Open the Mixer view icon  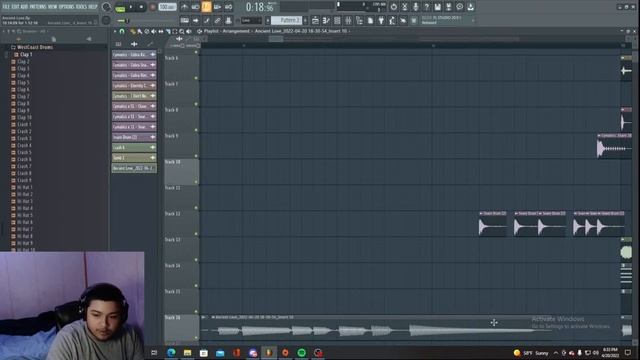point(348,20)
